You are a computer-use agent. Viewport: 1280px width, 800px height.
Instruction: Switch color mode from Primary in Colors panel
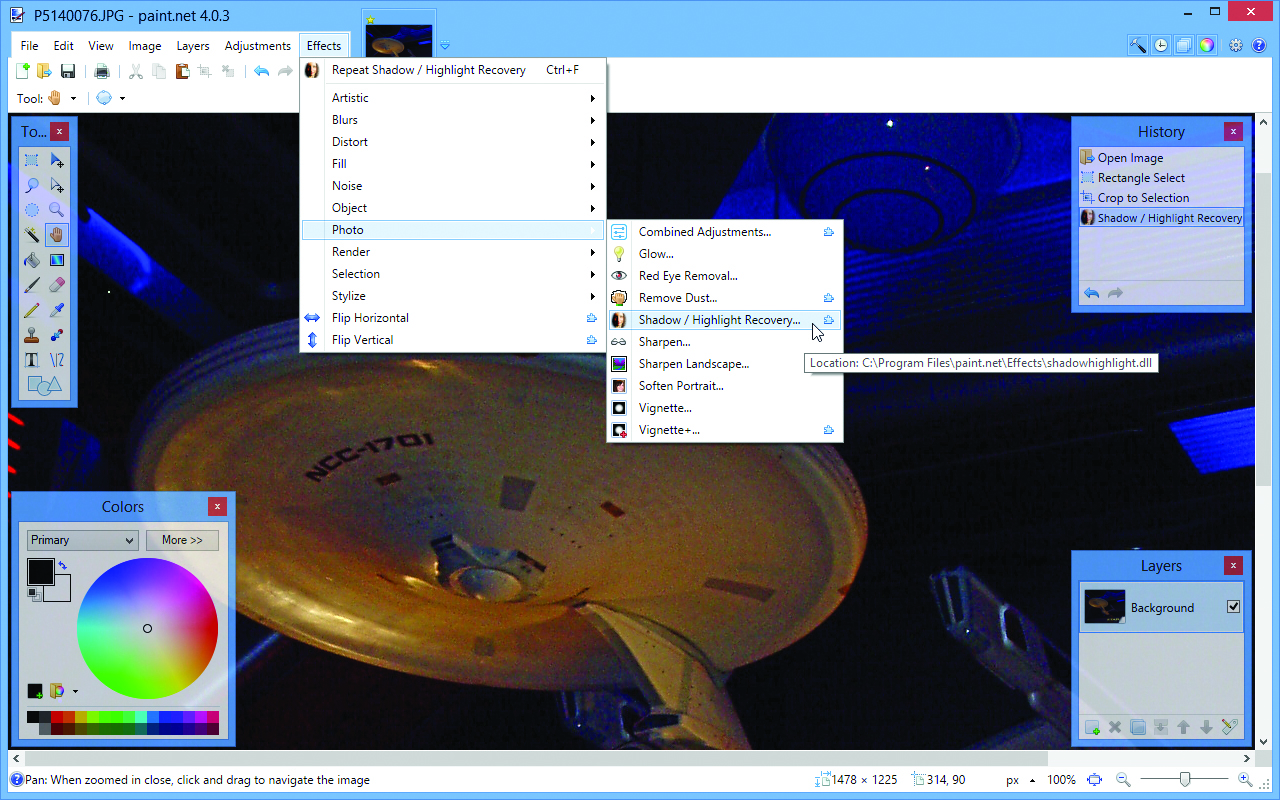[x=82, y=539]
